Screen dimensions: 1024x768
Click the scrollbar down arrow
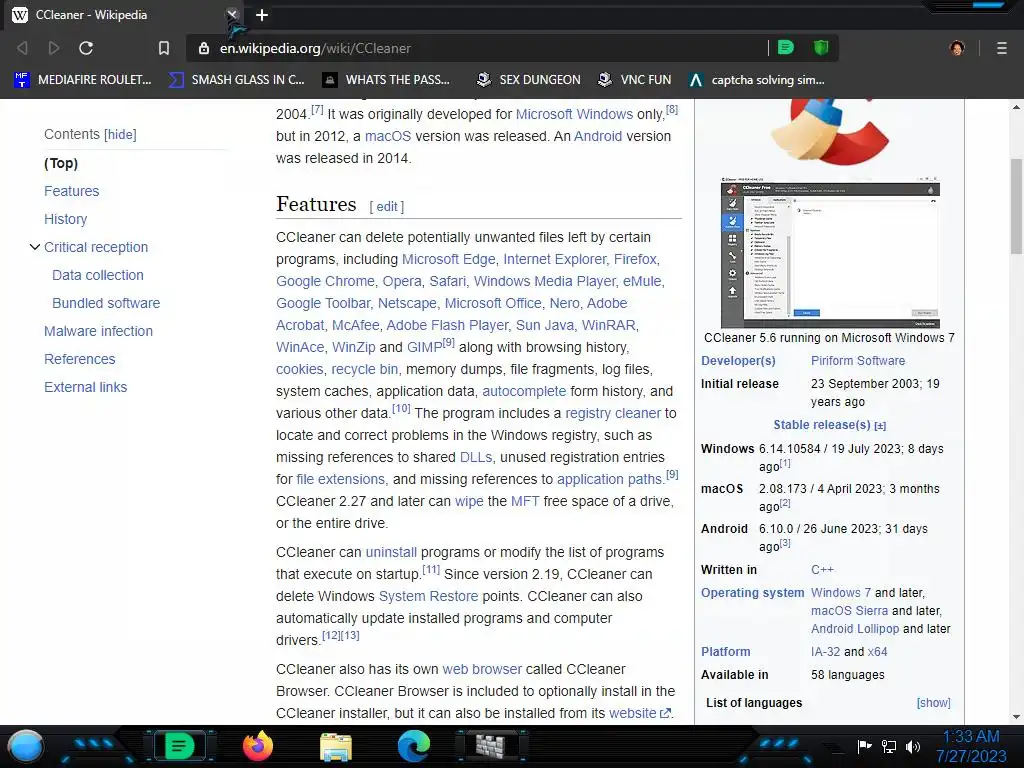pos(1016,717)
